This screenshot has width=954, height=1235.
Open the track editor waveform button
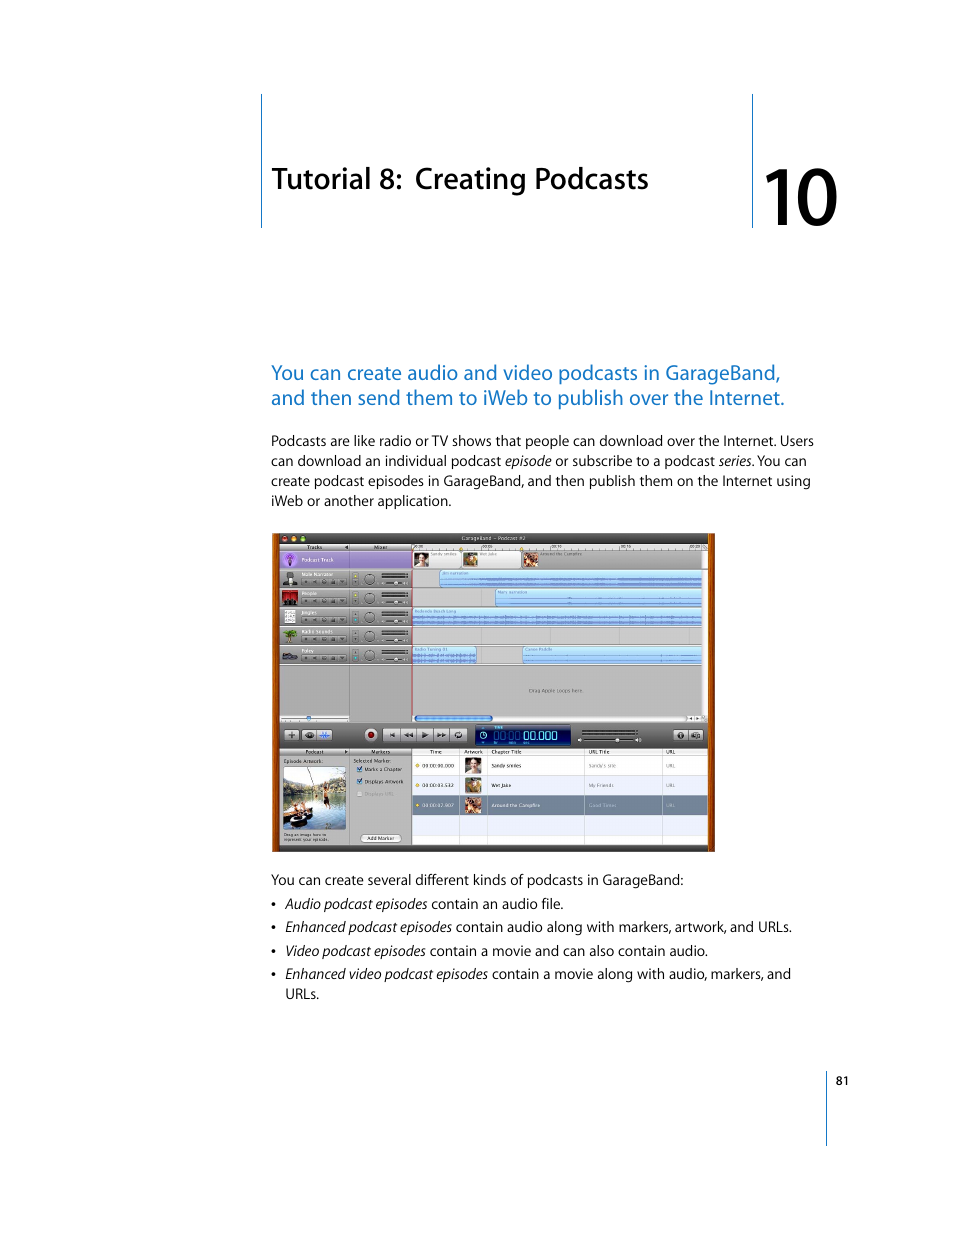[x=326, y=735]
